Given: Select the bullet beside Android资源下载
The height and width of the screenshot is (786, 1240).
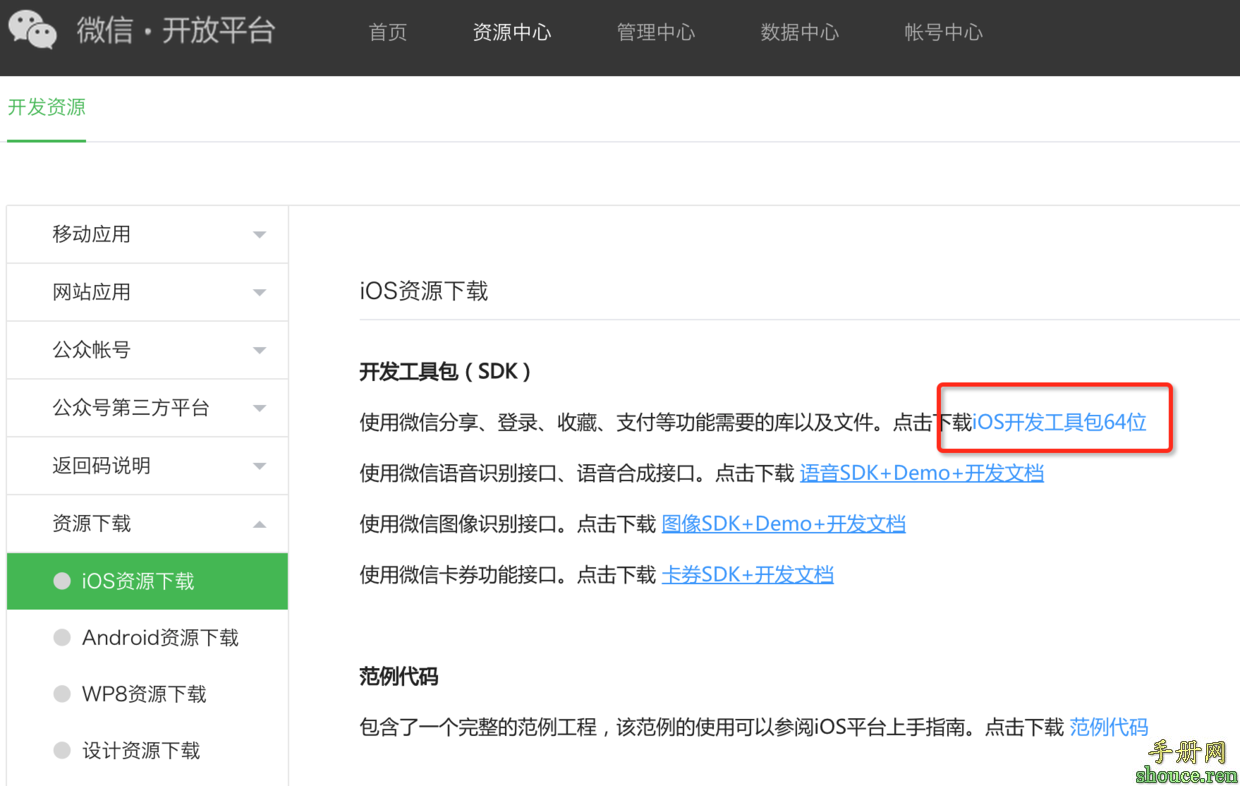Looking at the screenshot, I should click(x=60, y=637).
